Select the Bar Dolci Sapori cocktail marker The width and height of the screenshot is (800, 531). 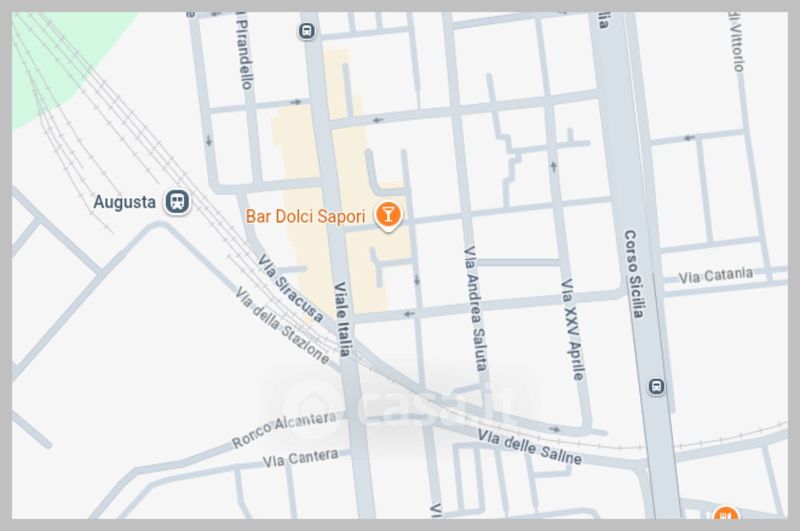pyautogui.click(x=388, y=216)
